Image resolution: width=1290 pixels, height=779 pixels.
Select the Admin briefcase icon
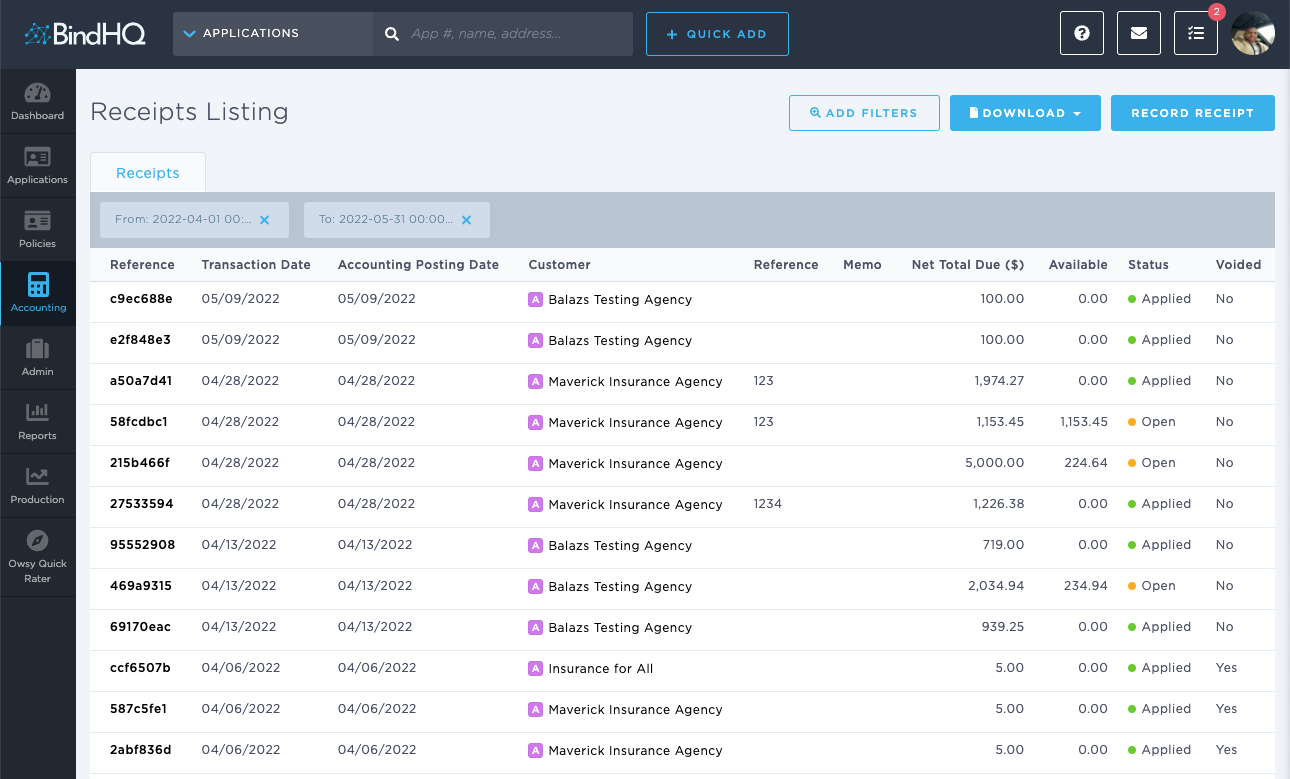coord(37,357)
